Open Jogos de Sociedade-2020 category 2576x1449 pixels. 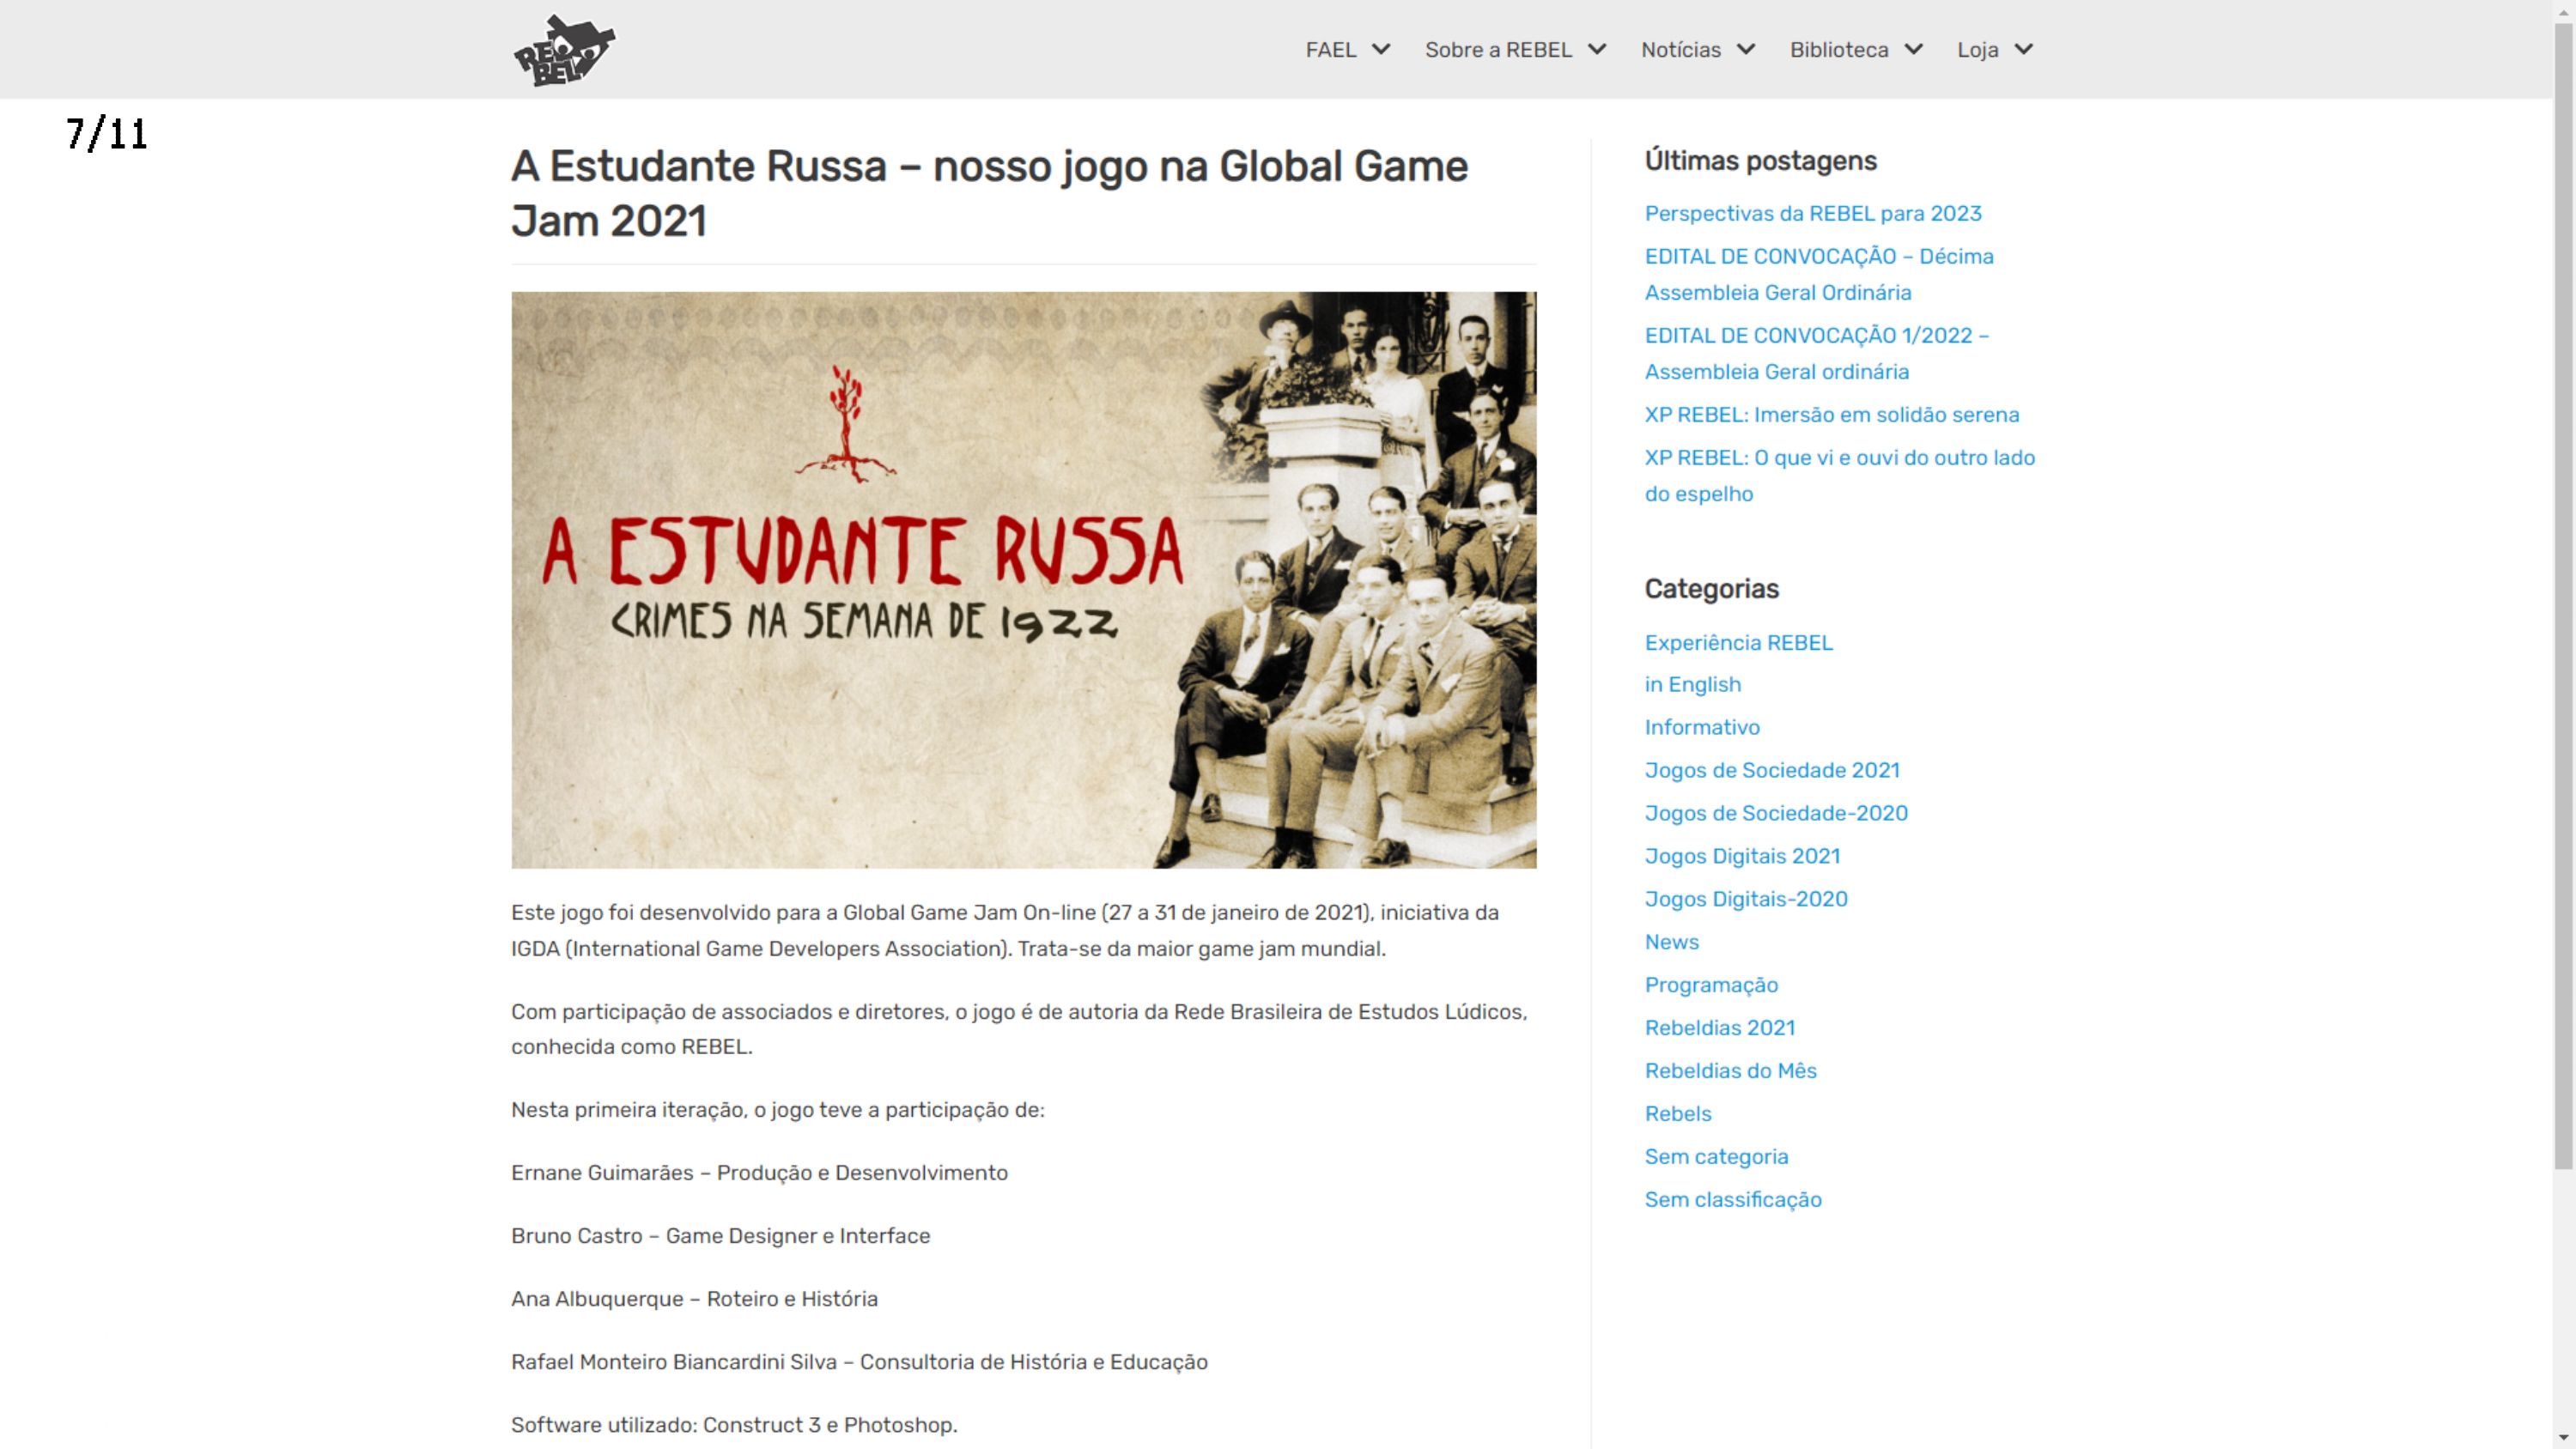[1776, 813]
